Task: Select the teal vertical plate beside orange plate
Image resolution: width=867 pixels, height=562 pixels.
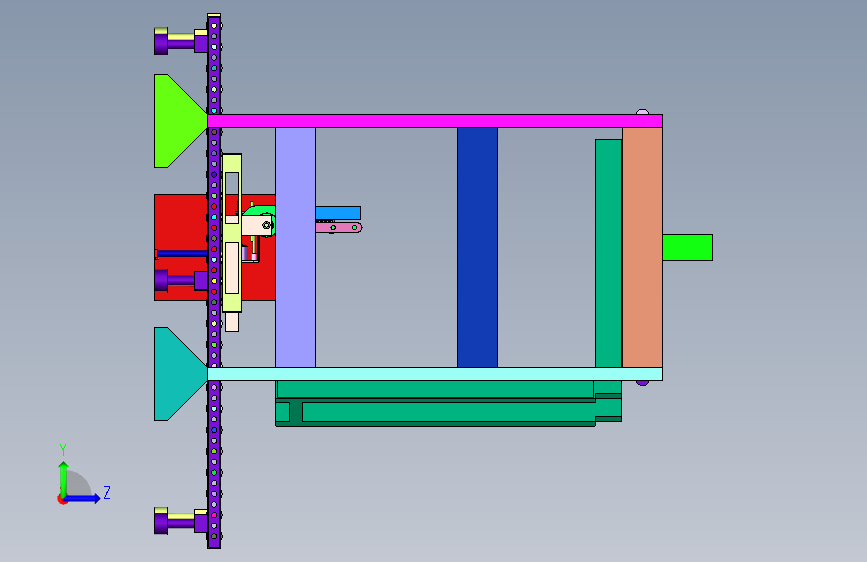Action: pyautogui.click(x=608, y=253)
